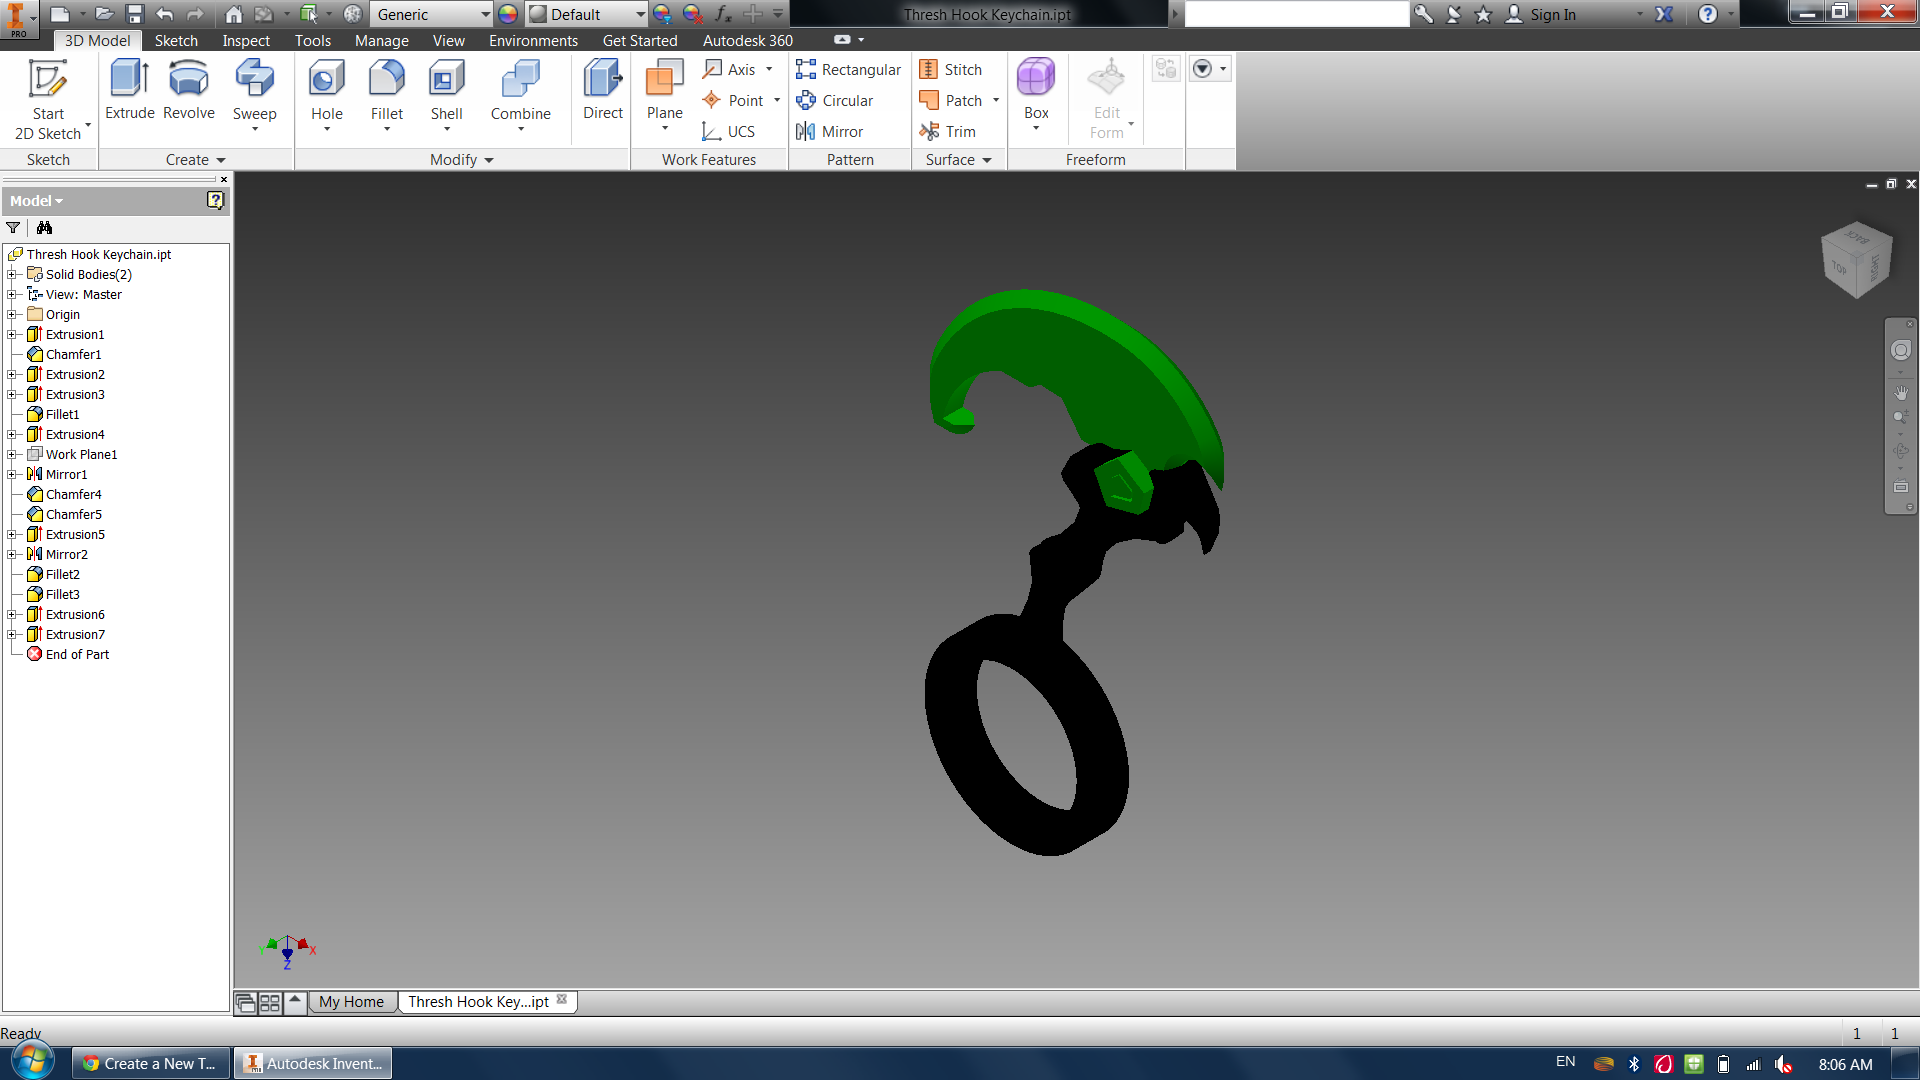Switch to the My Home document tab

click(351, 1001)
